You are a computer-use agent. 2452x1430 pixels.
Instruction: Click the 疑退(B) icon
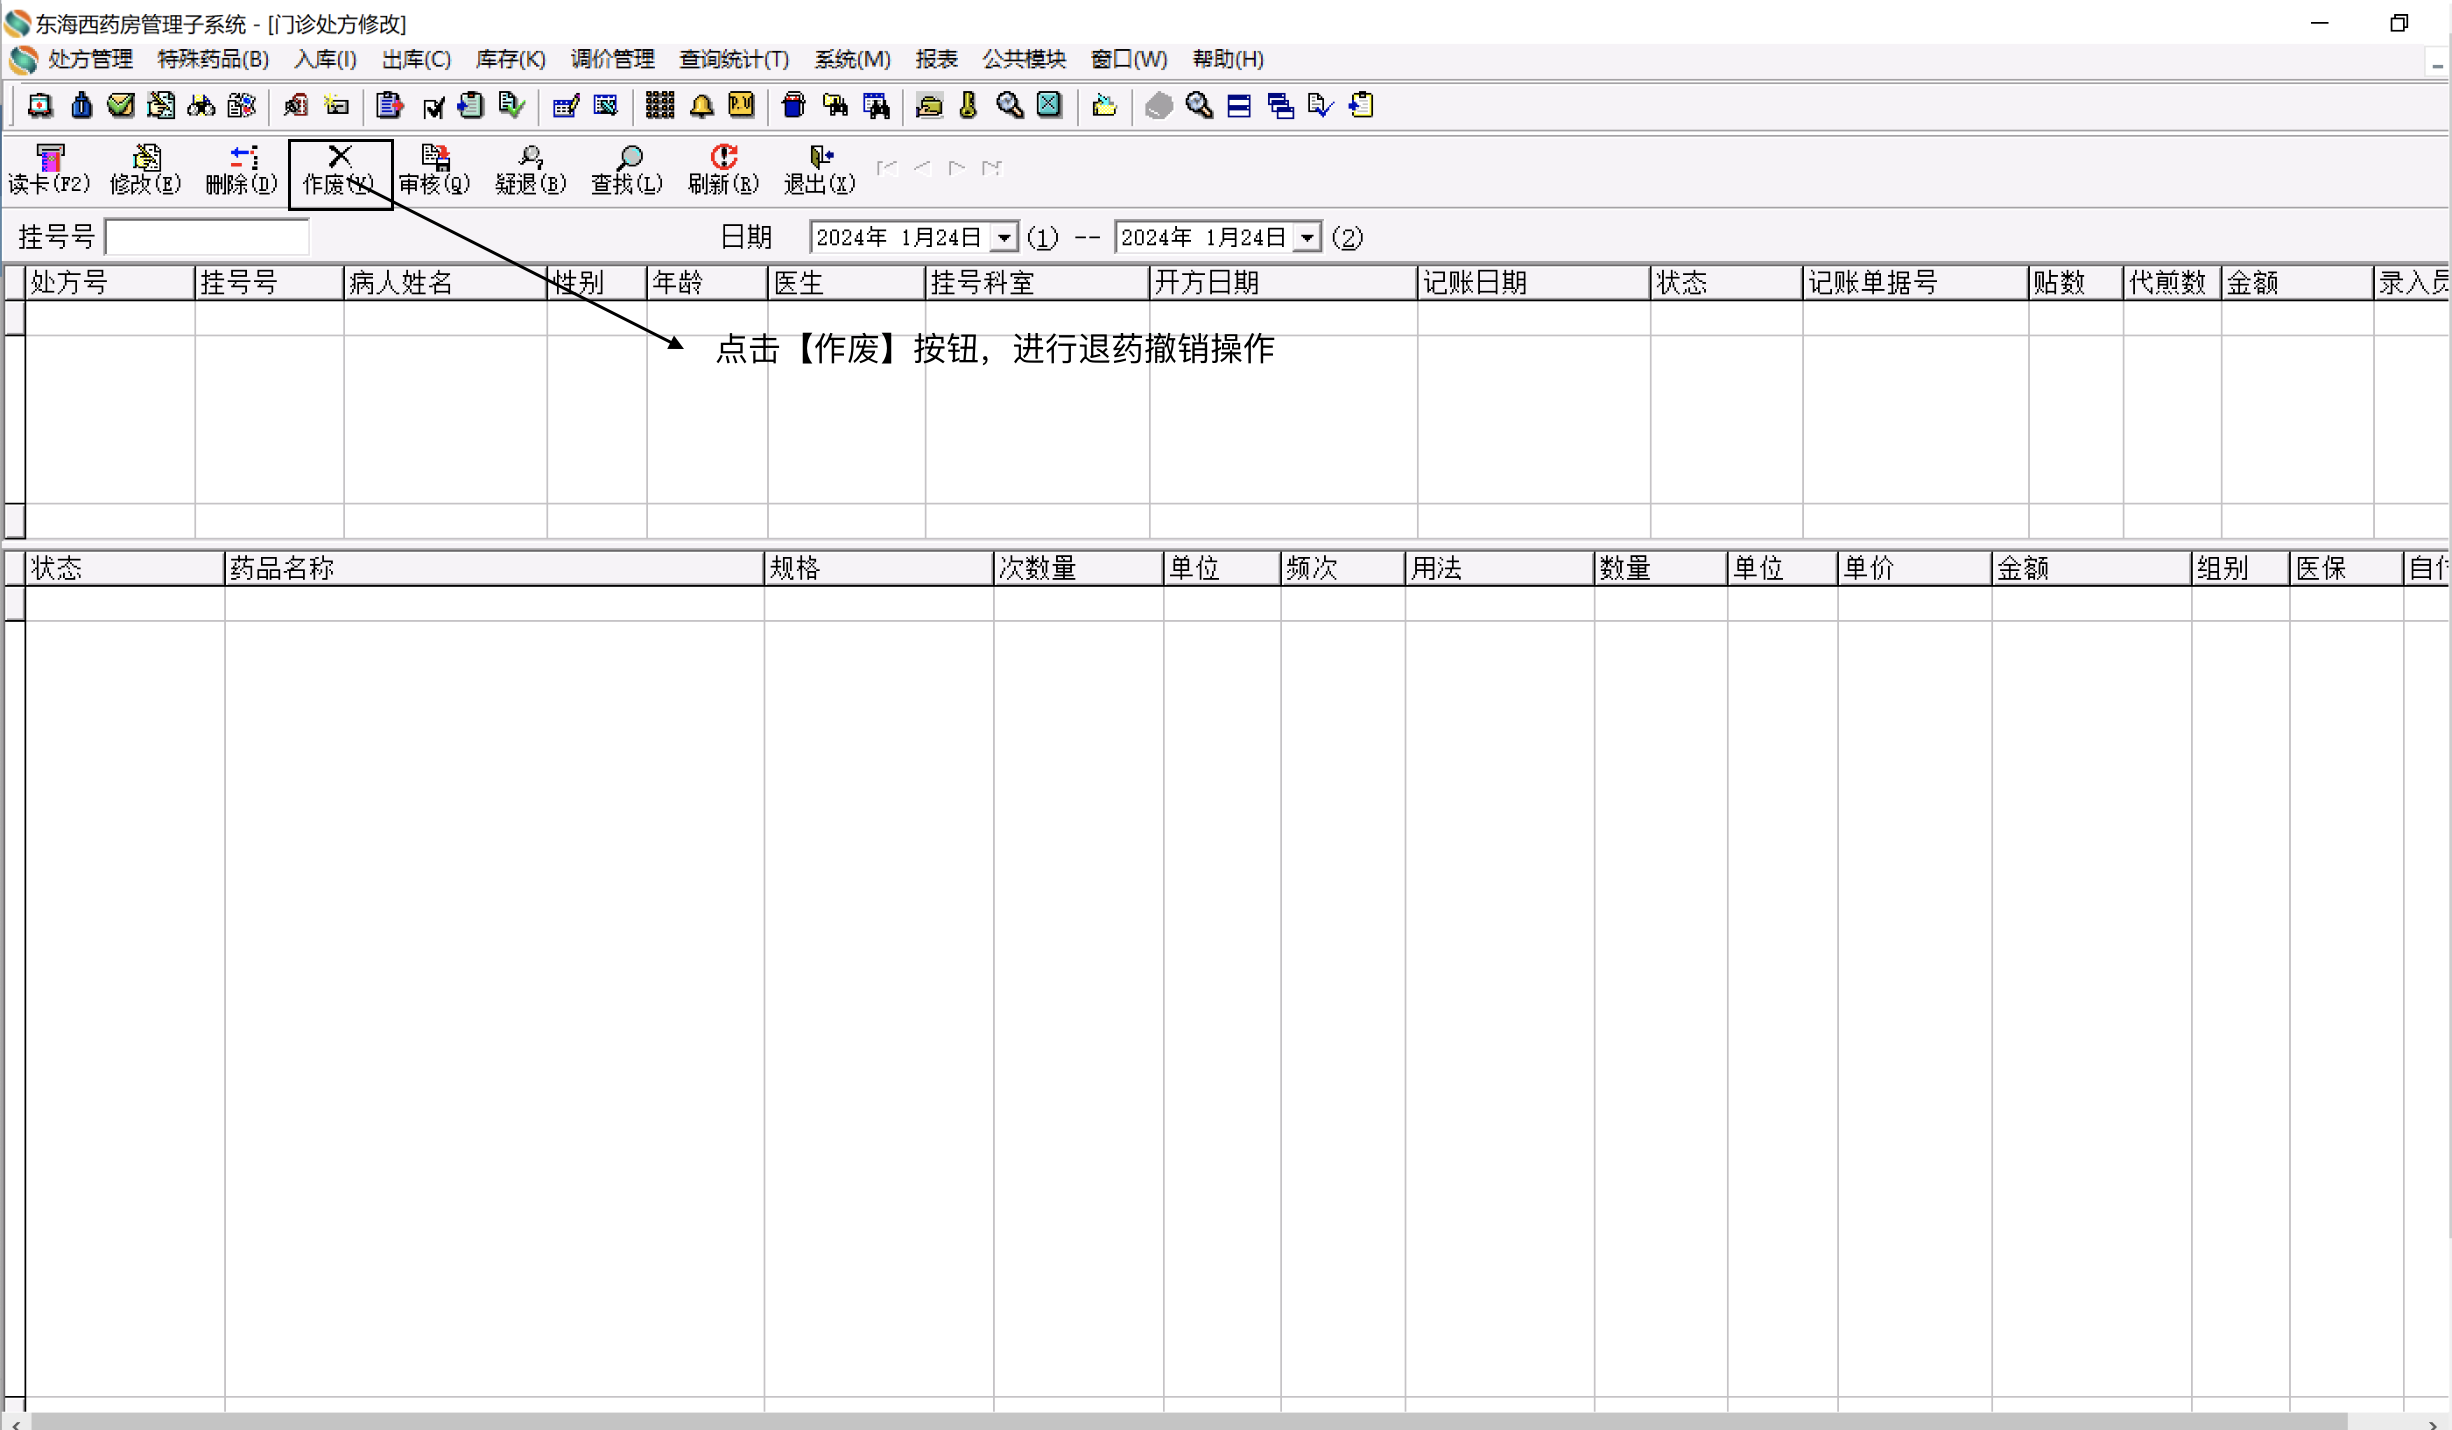pos(530,169)
